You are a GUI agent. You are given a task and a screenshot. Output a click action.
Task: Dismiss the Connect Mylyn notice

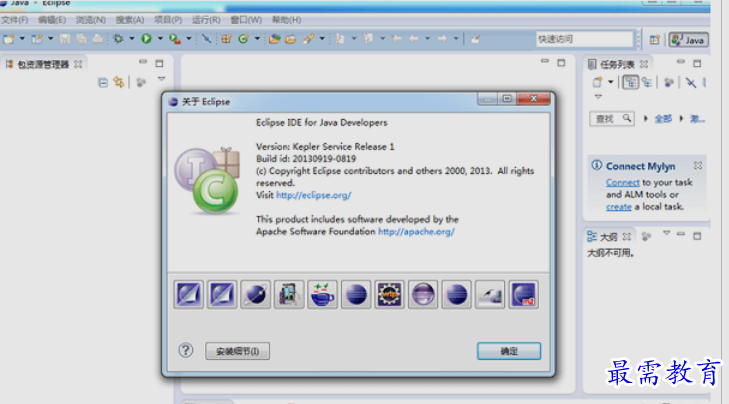697,166
